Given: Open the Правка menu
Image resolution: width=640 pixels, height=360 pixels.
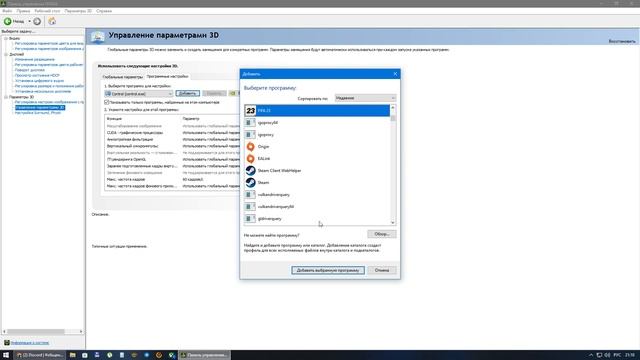Looking at the screenshot, I should pos(23,11).
